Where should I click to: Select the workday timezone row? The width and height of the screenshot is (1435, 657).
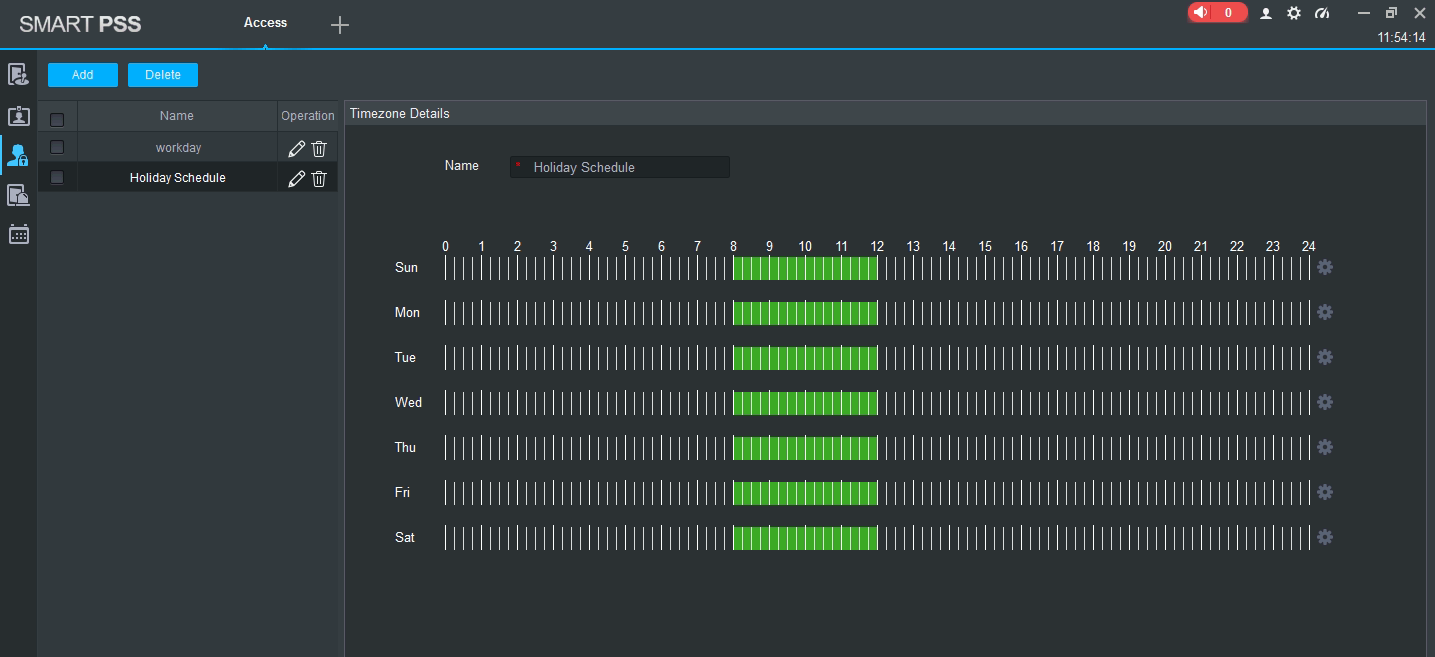point(178,148)
